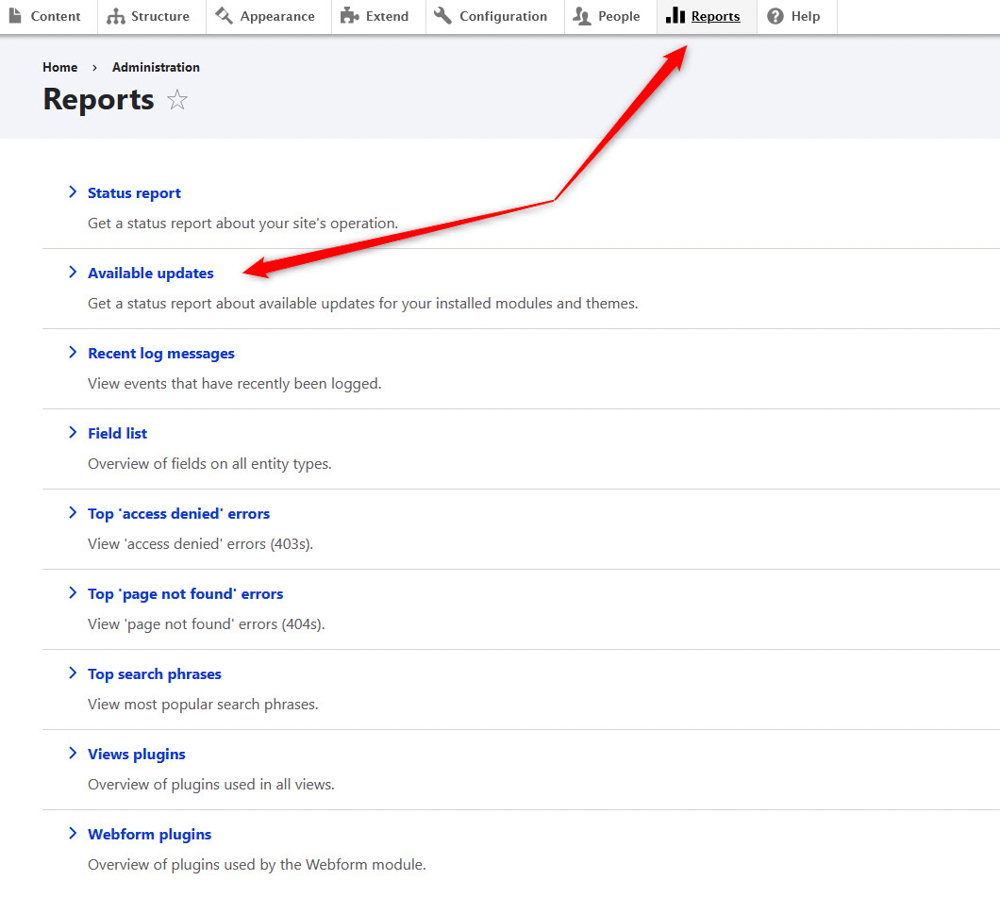Expand the Top 'page not found' errors chevron
Image resolution: width=1000 pixels, height=897 pixels.
tap(72, 593)
